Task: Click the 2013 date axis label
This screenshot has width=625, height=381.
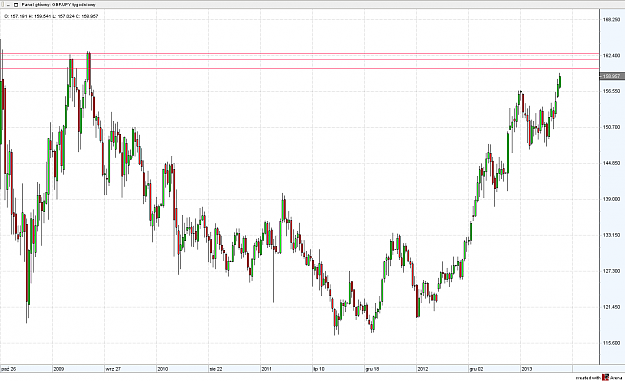Action: (x=527, y=369)
